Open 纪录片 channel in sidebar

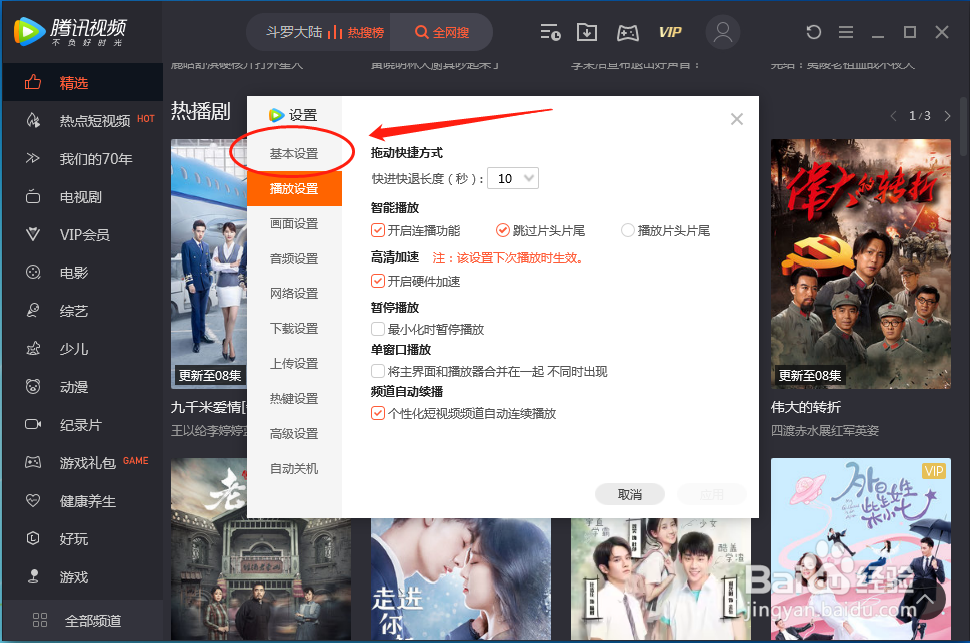[83, 425]
